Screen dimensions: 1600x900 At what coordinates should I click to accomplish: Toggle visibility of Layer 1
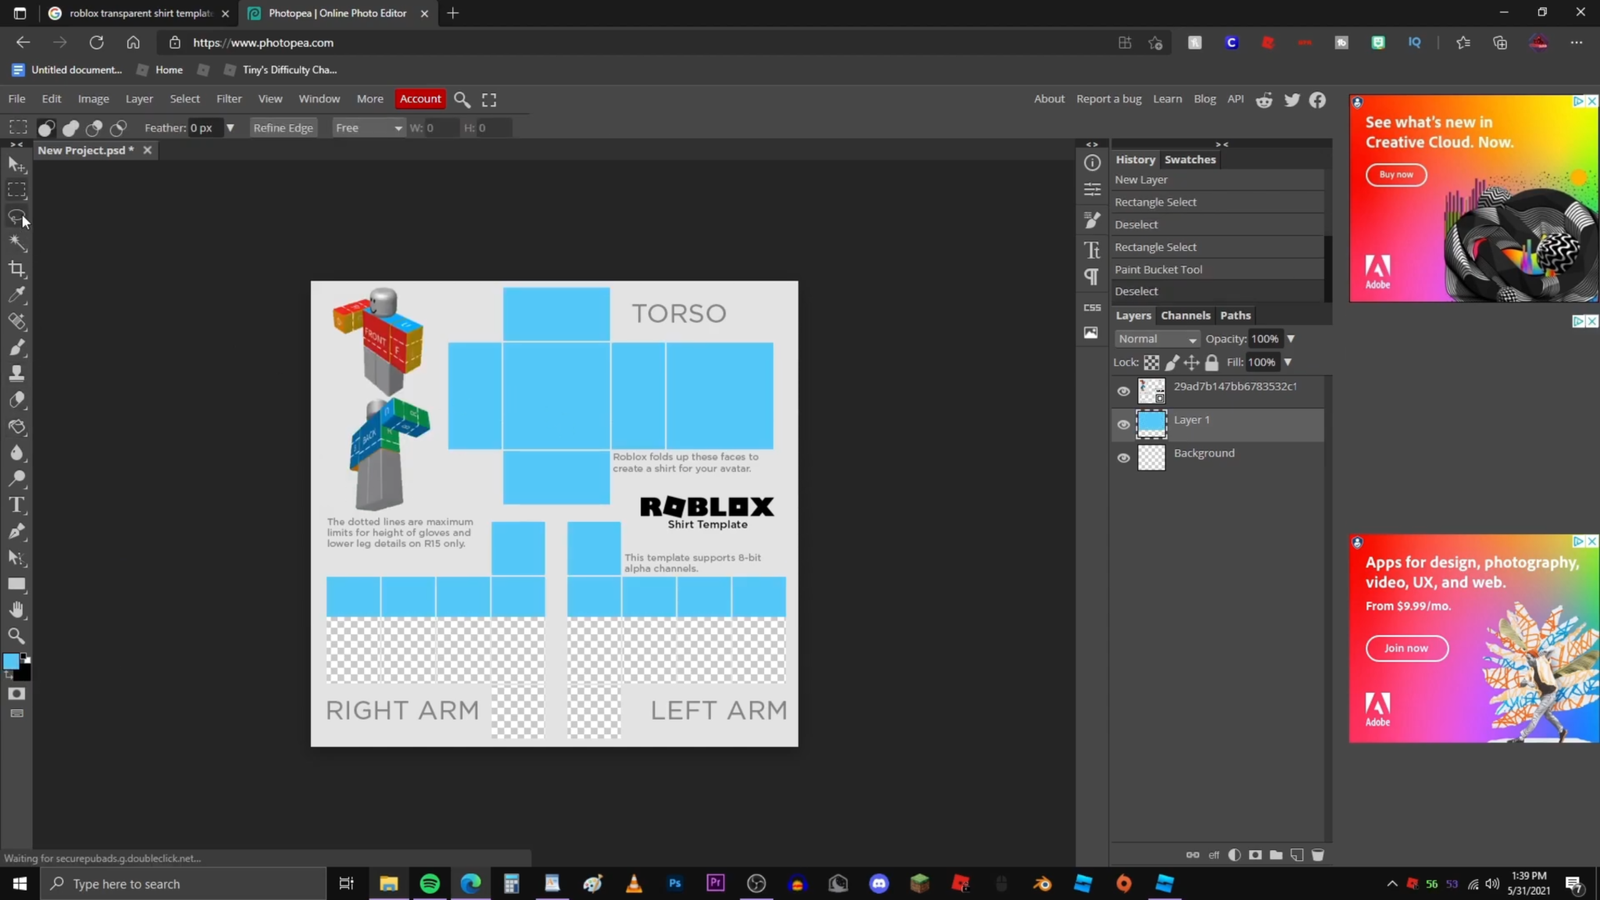tap(1123, 424)
